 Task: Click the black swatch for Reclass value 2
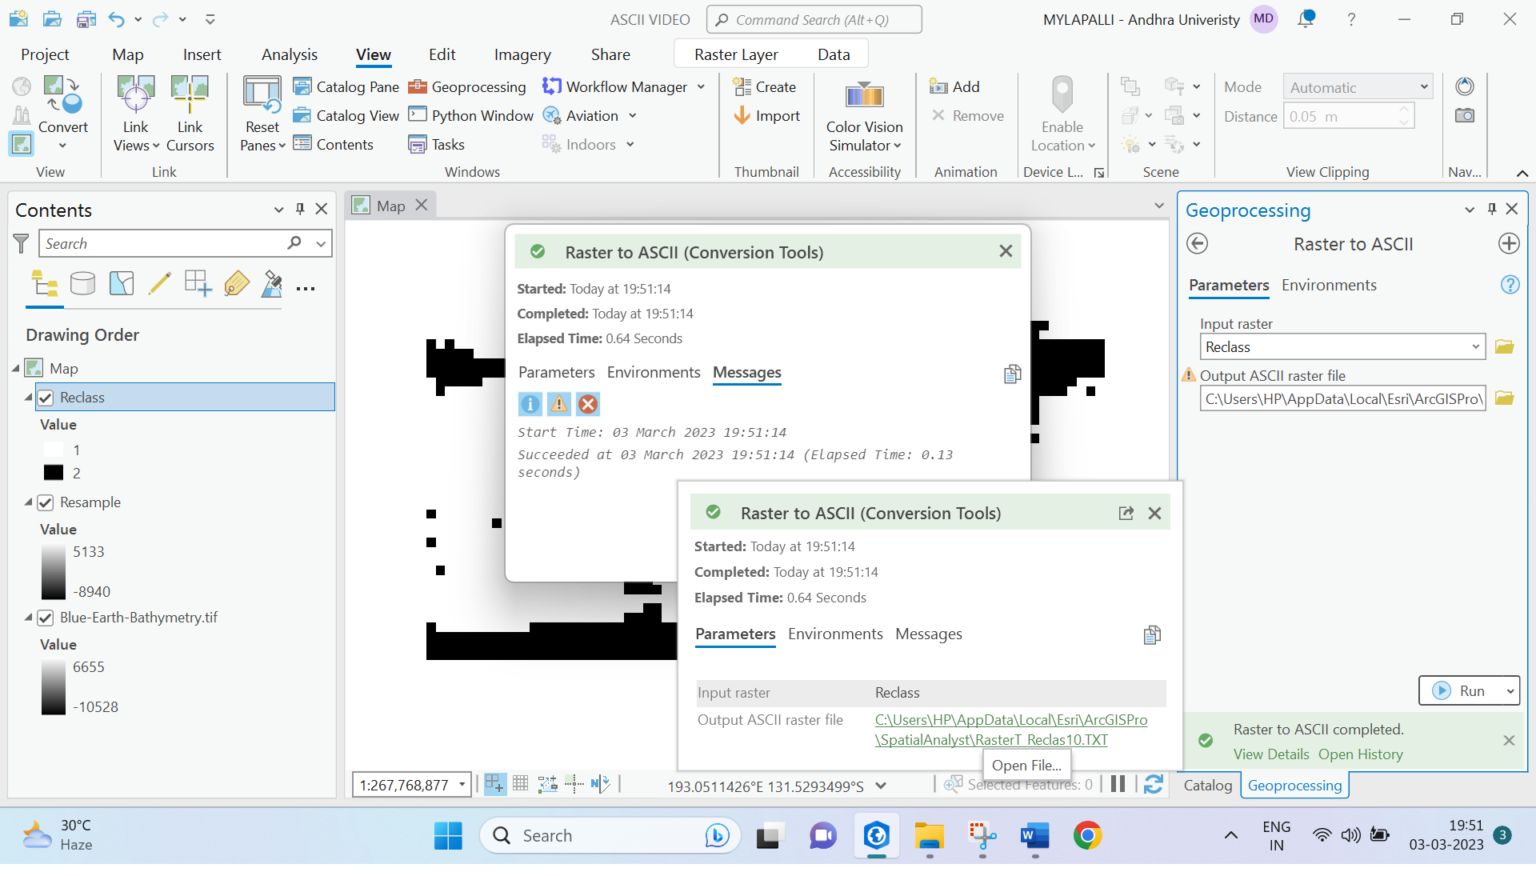pos(55,472)
